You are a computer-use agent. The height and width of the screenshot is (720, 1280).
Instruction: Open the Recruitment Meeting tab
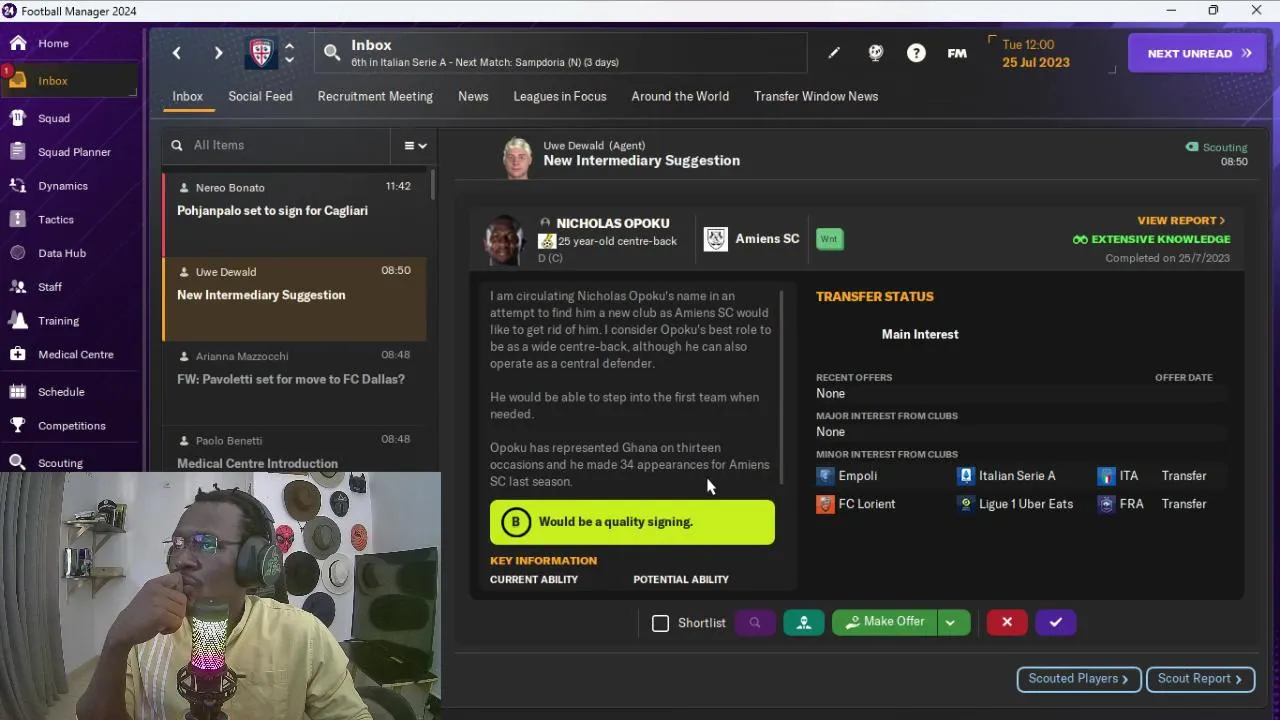[375, 97]
